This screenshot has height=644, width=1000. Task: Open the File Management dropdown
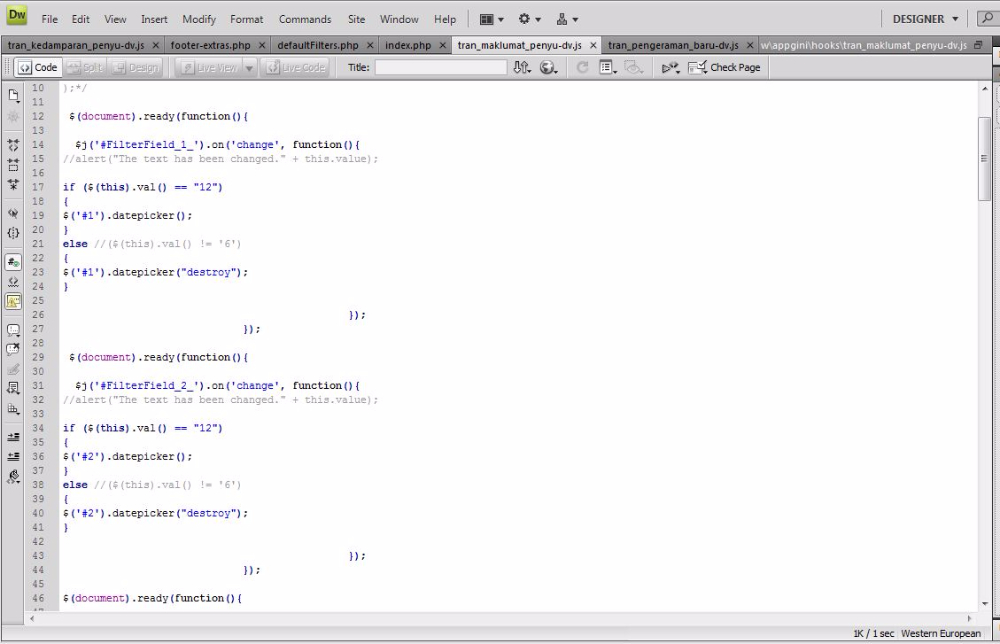coord(522,67)
